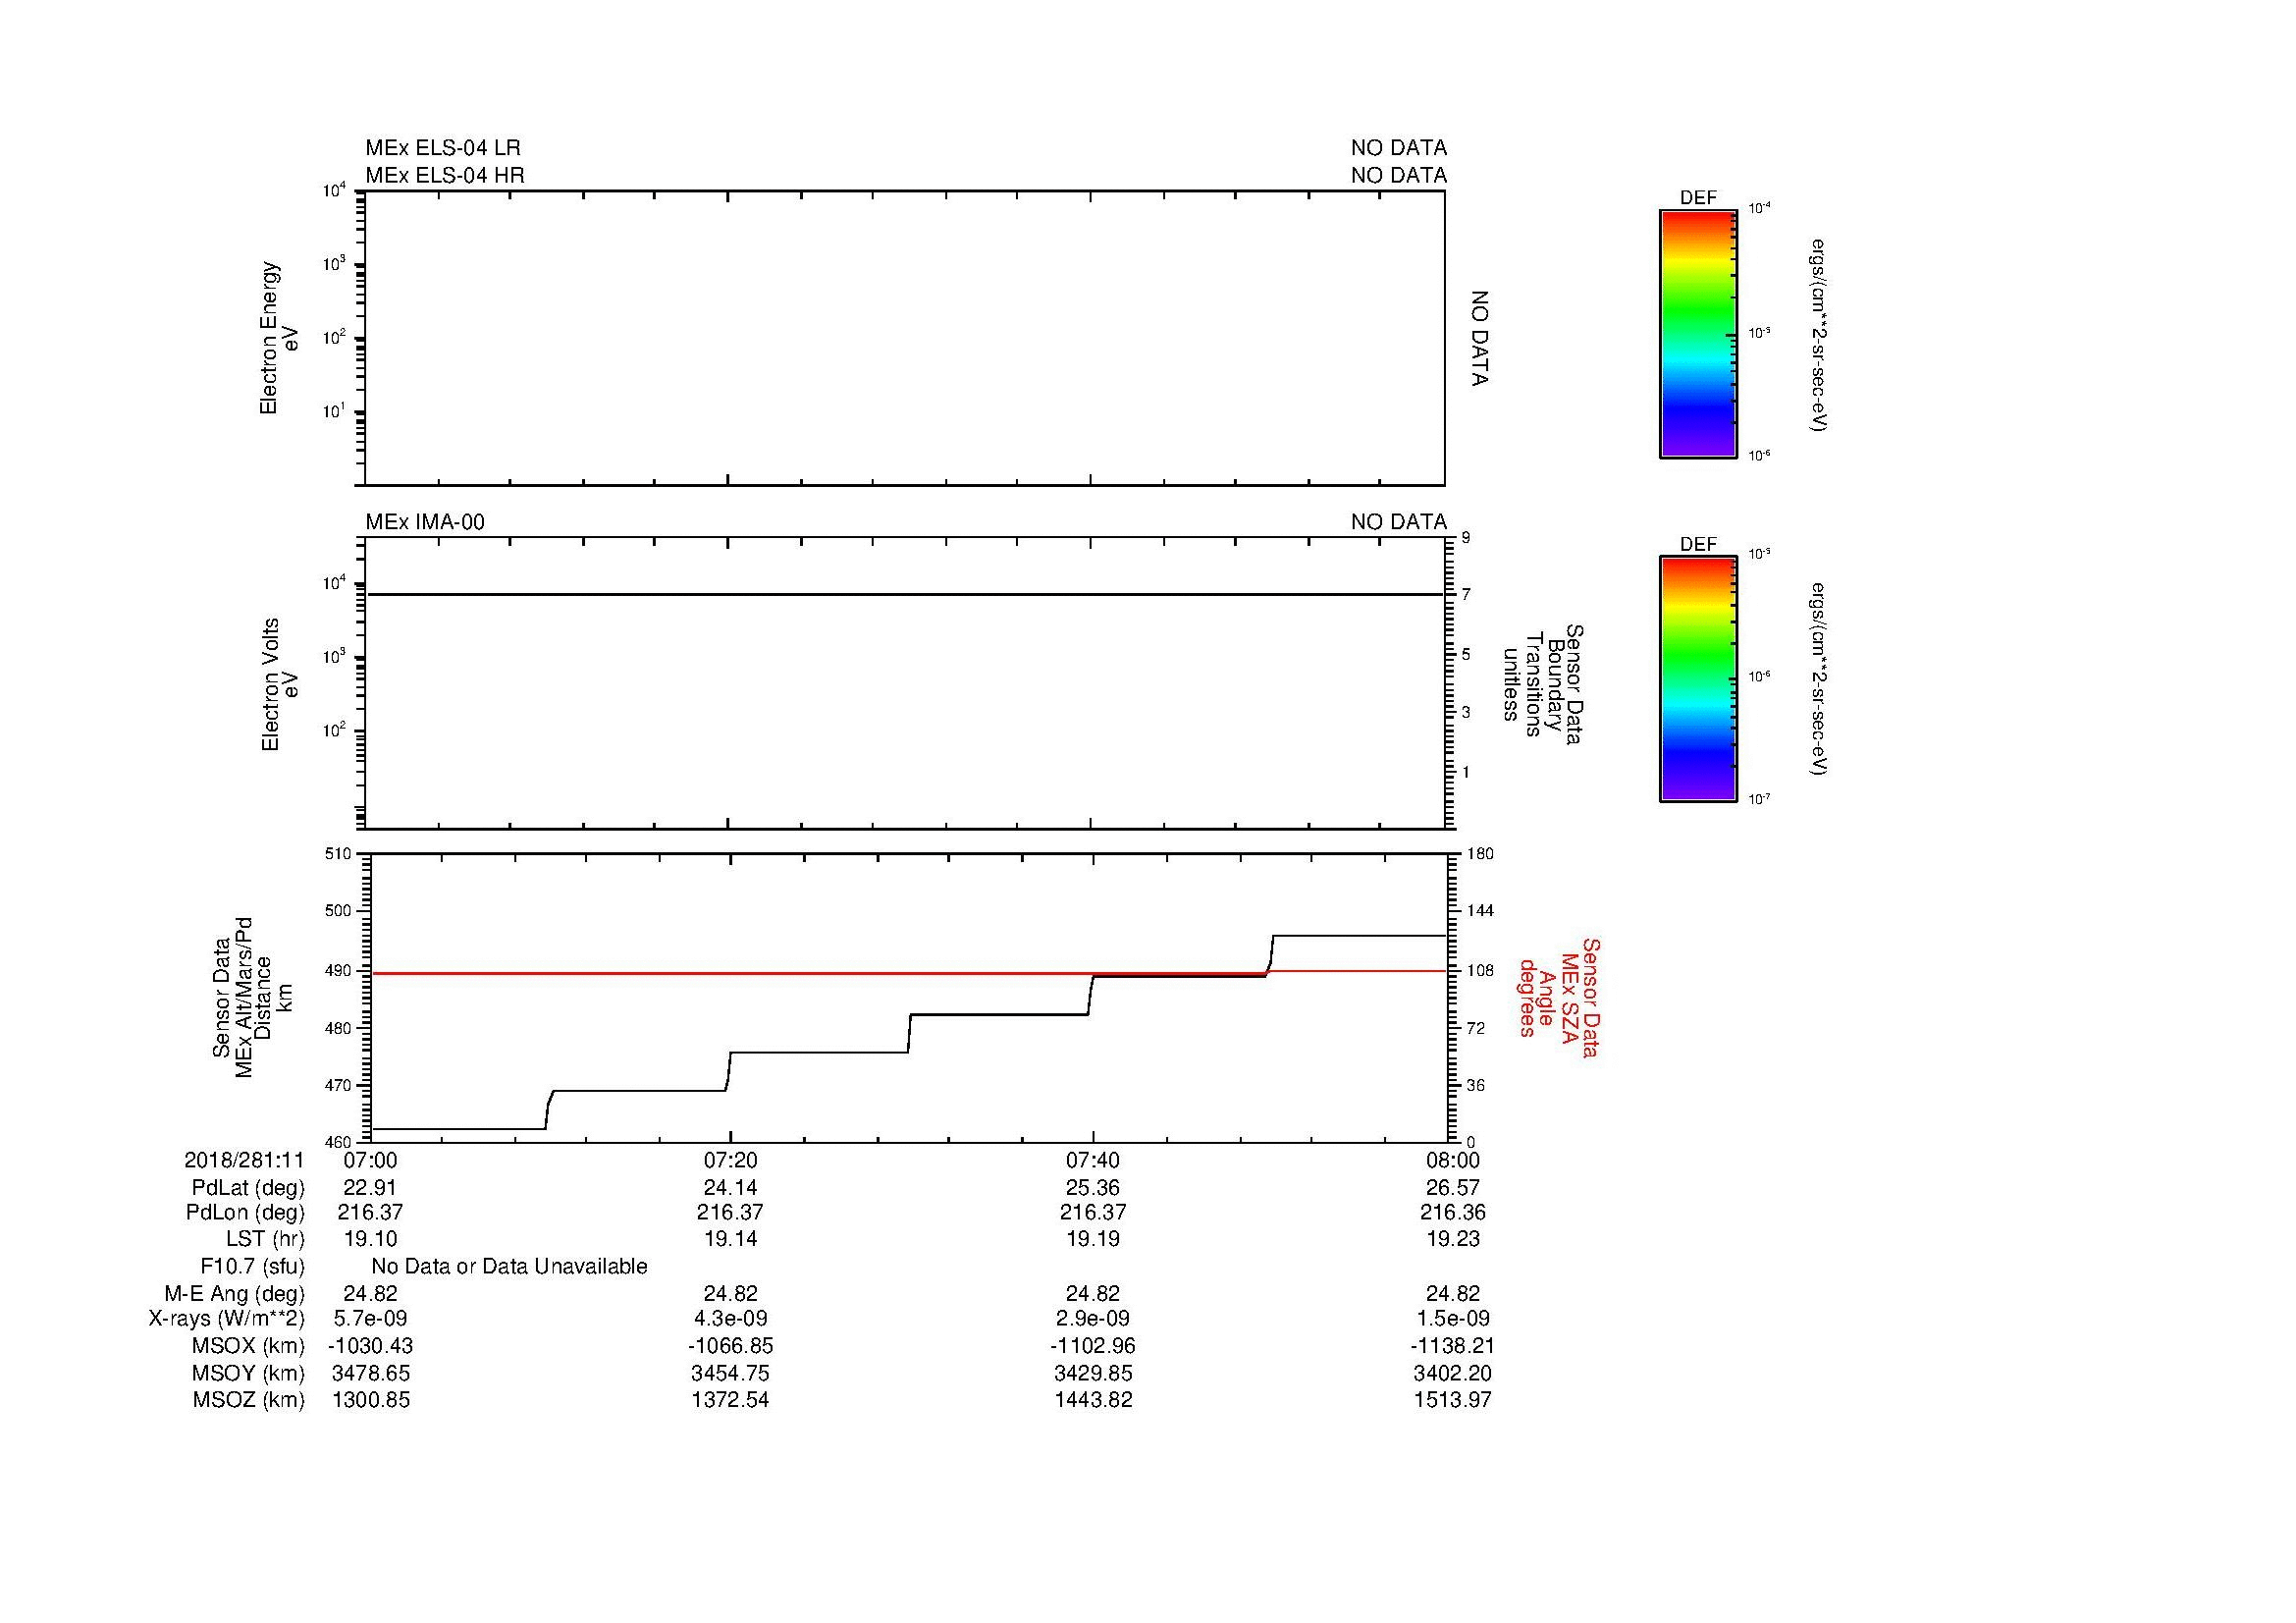Click MSOZ value 1372.54
2296x1623 pixels.
pyautogui.click(x=731, y=1400)
